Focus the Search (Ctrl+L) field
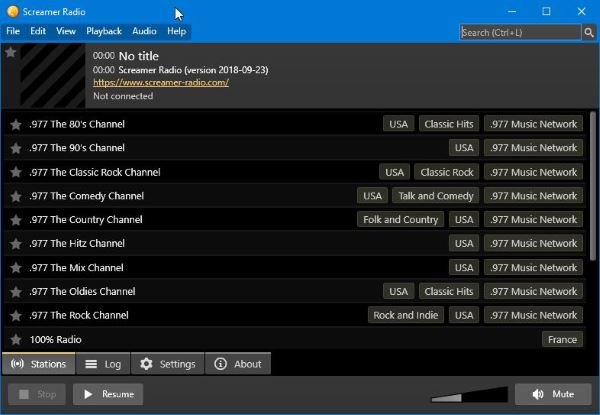This screenshot has width=600, height=415. pyautogui.click(x=520, y=33)
